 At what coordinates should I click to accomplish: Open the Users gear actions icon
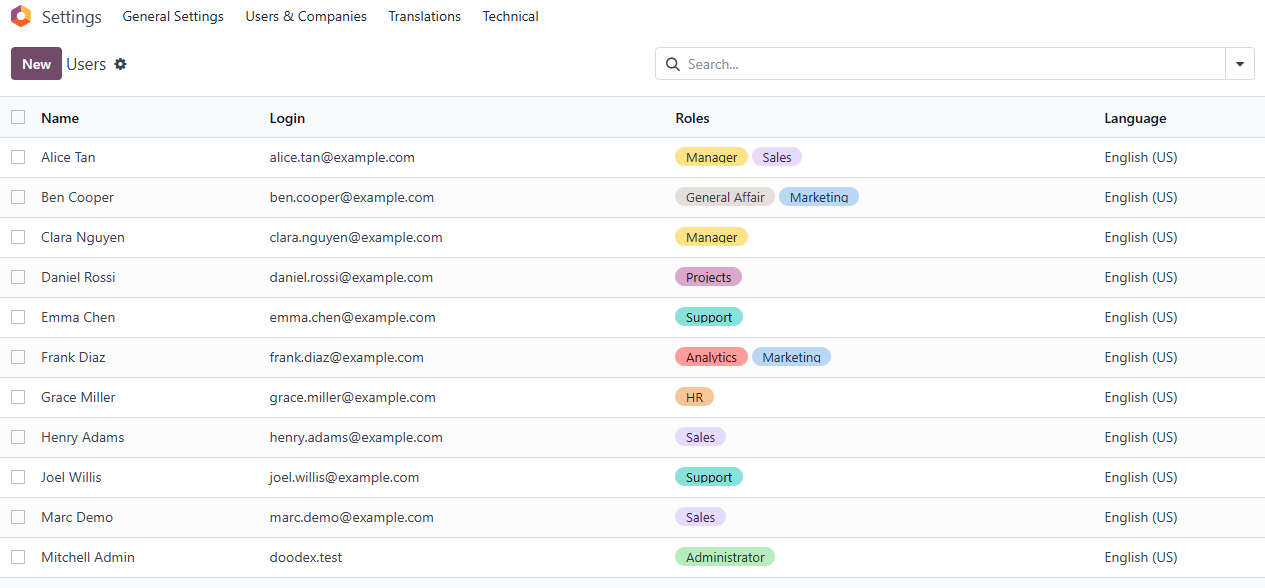pos(120,64)
